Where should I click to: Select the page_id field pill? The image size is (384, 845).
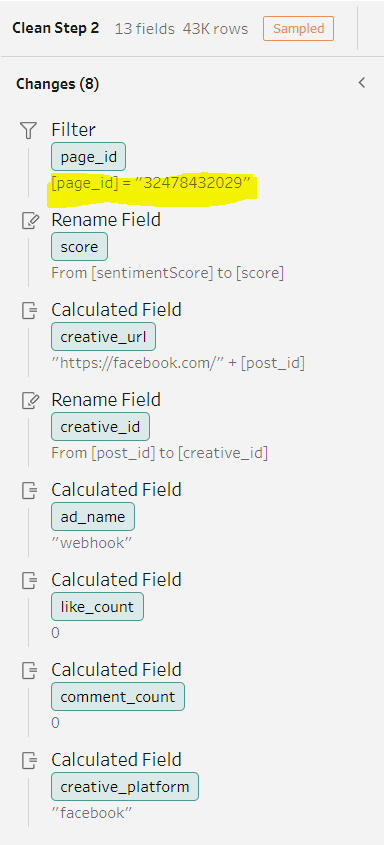tap(88, 157)
